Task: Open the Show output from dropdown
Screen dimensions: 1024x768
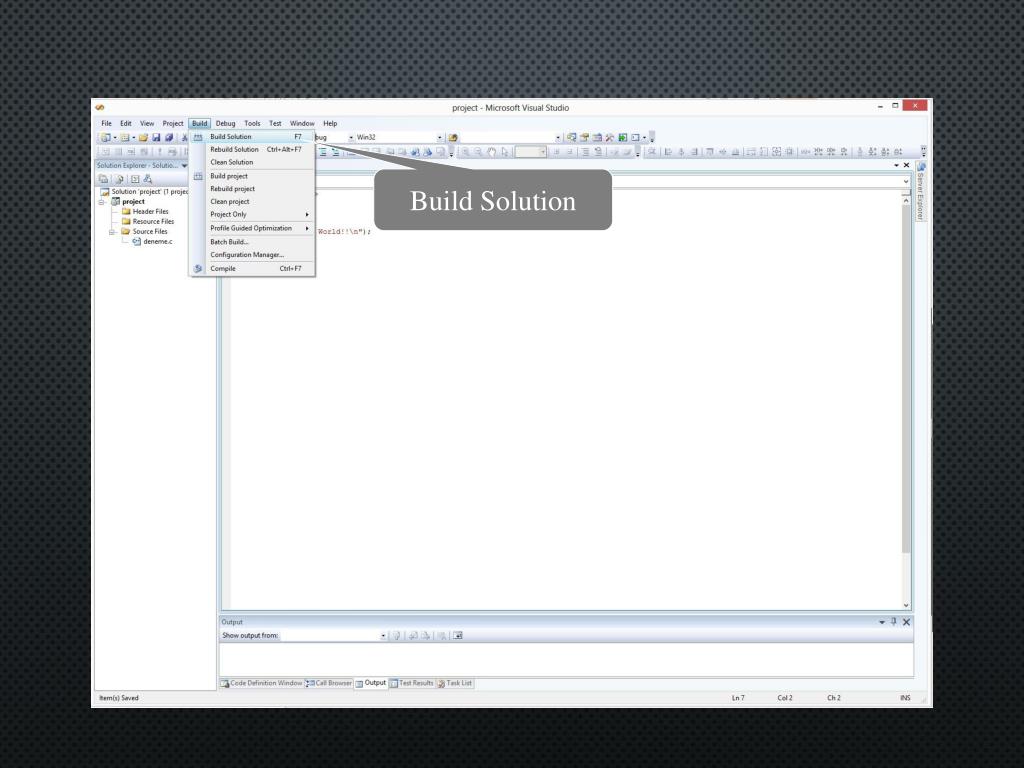Action: [x=383, y=635]
